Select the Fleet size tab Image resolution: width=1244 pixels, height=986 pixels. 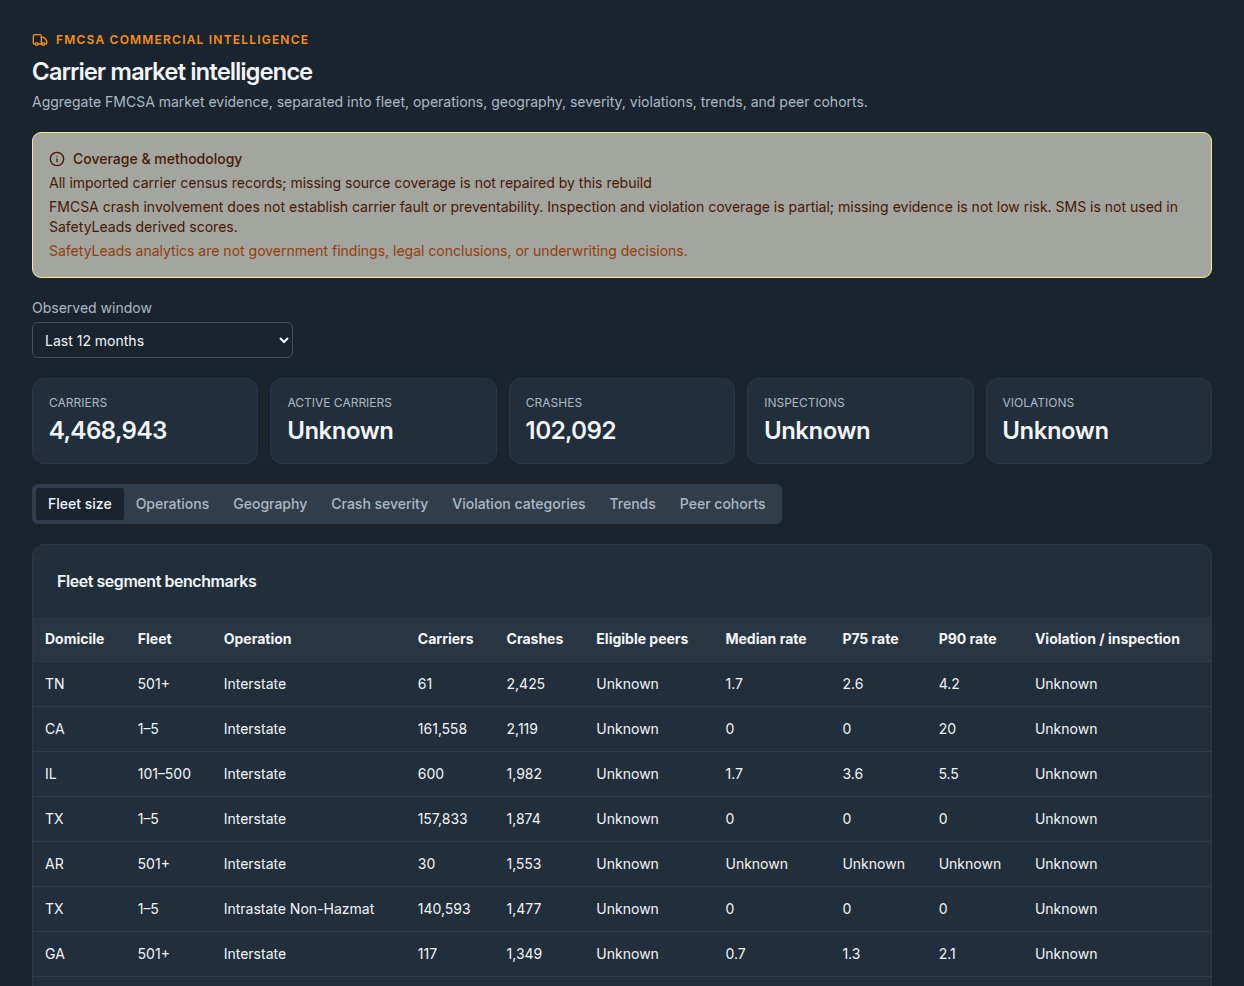coord(80,504)
